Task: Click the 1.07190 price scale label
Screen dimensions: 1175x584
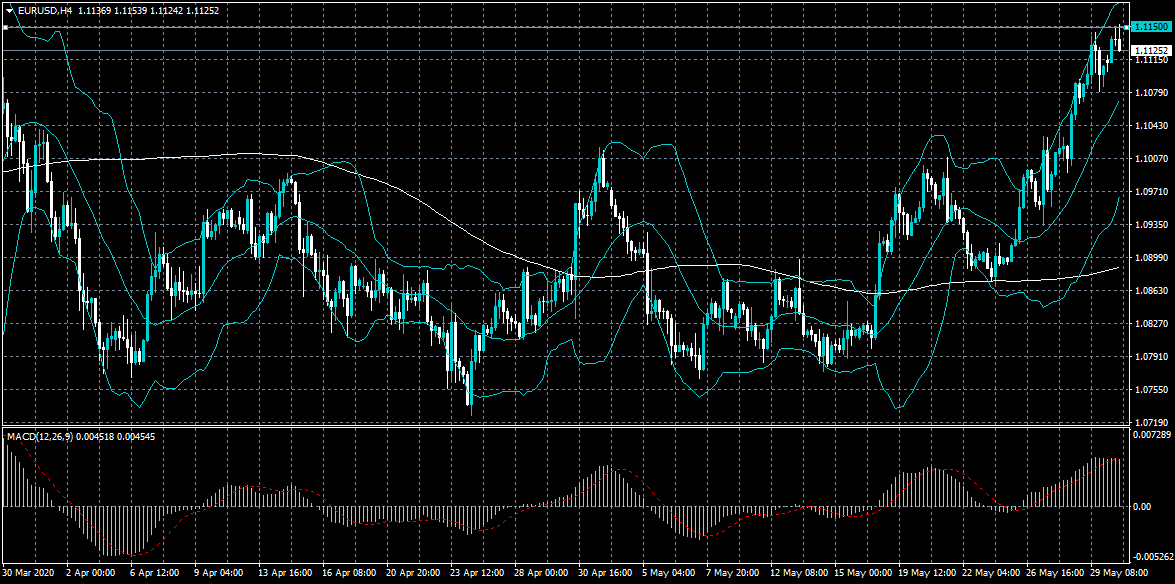Action: (1151, 423)
